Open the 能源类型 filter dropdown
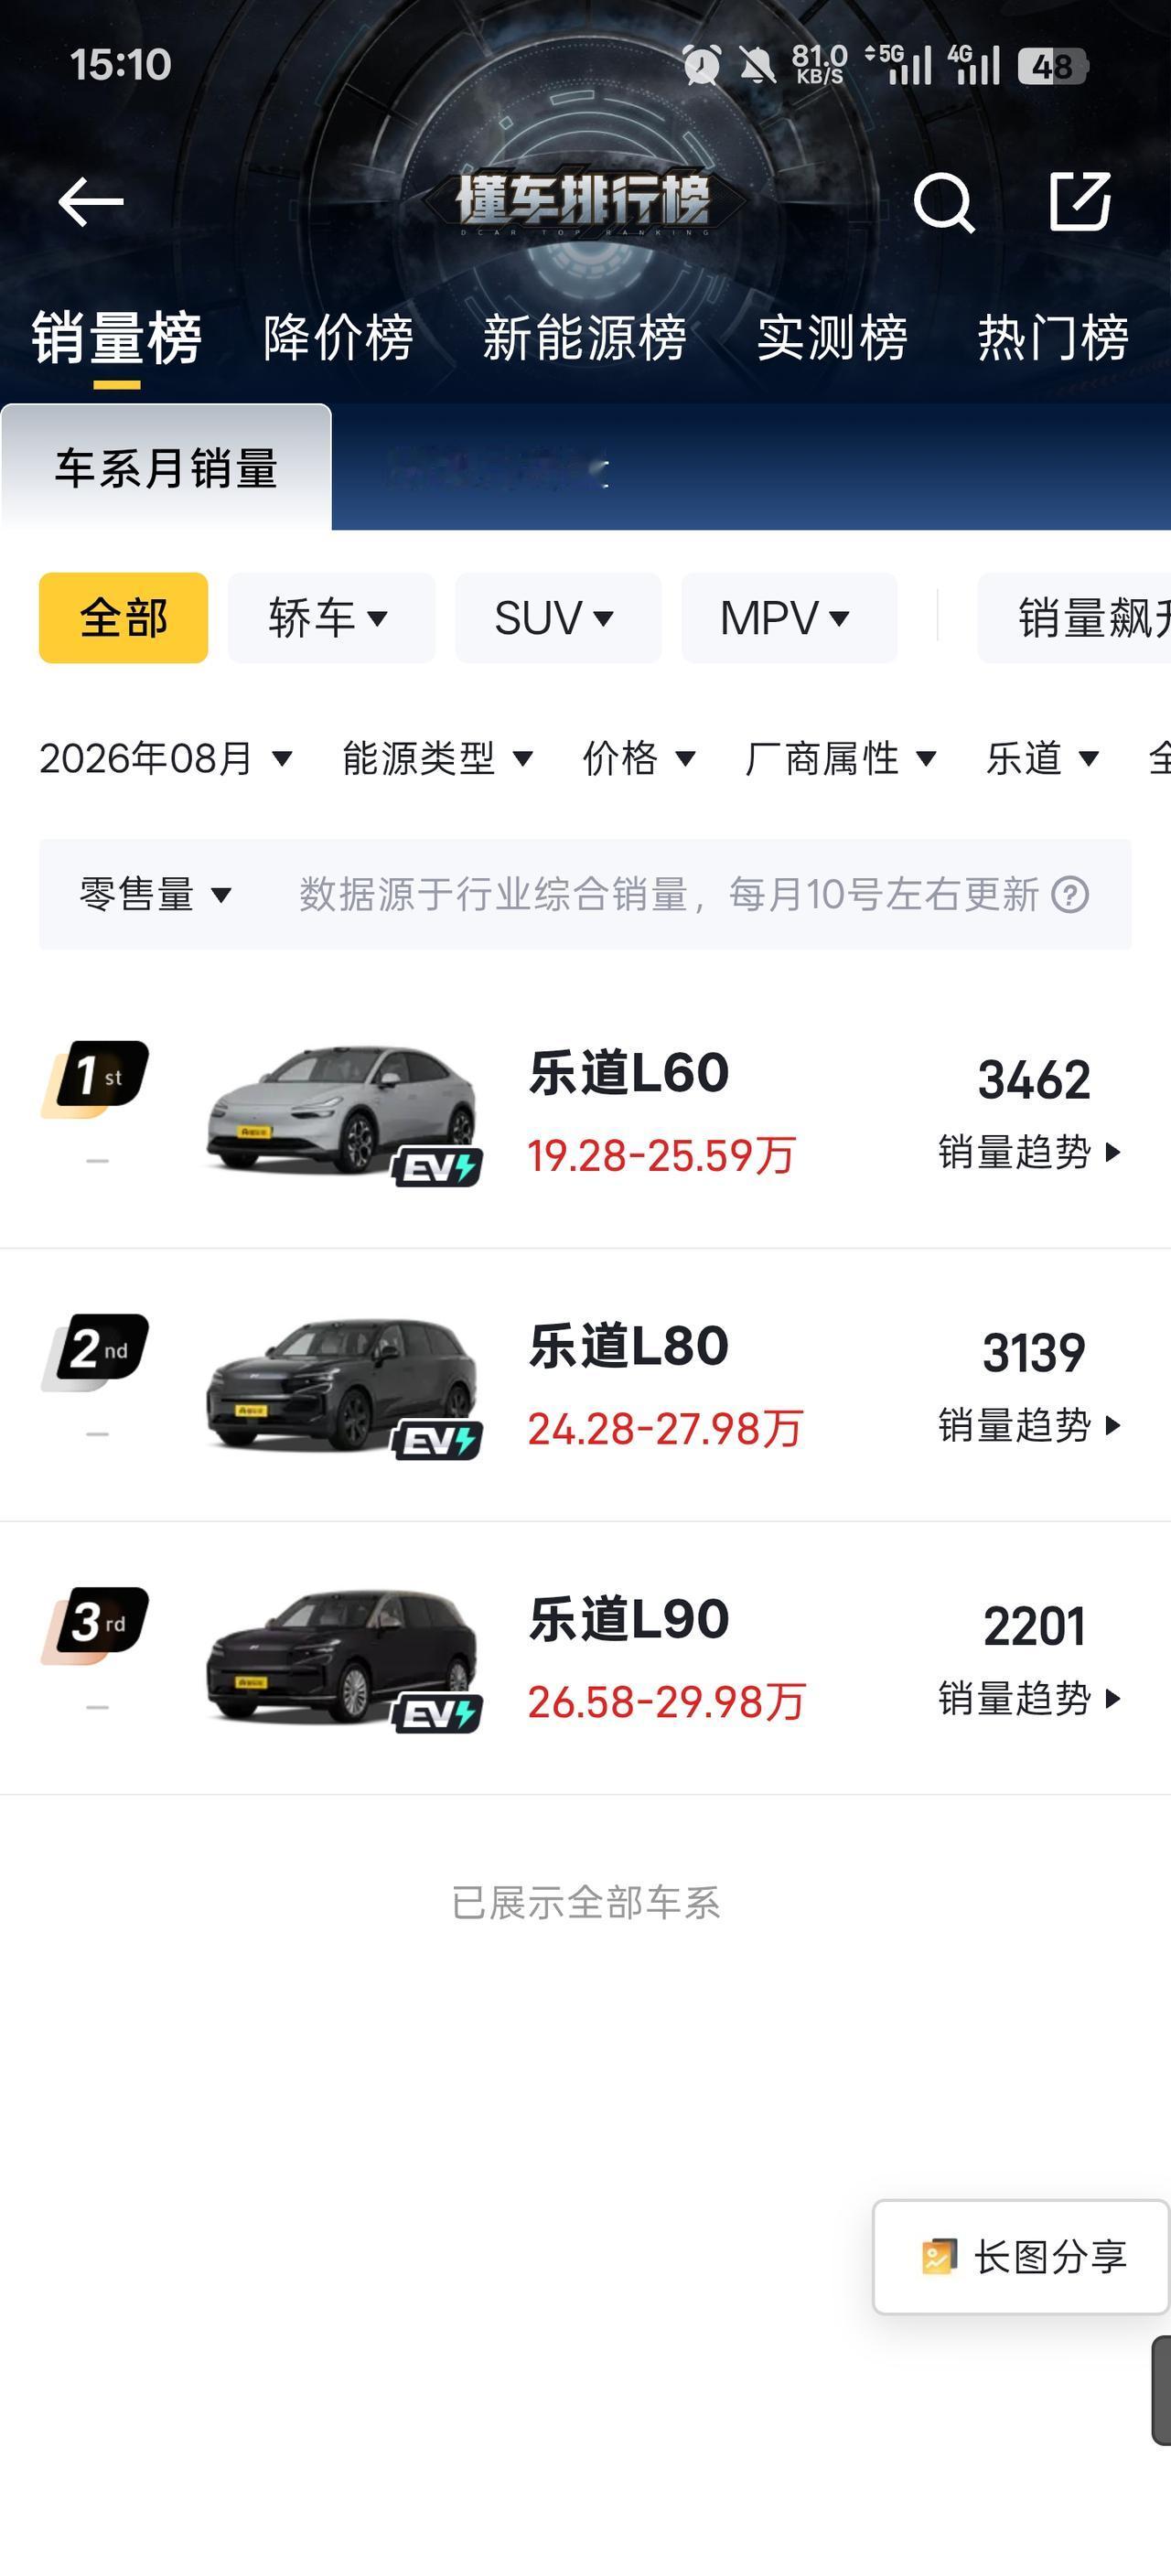Screen dimensions: 1171x2576 (437, 758)
